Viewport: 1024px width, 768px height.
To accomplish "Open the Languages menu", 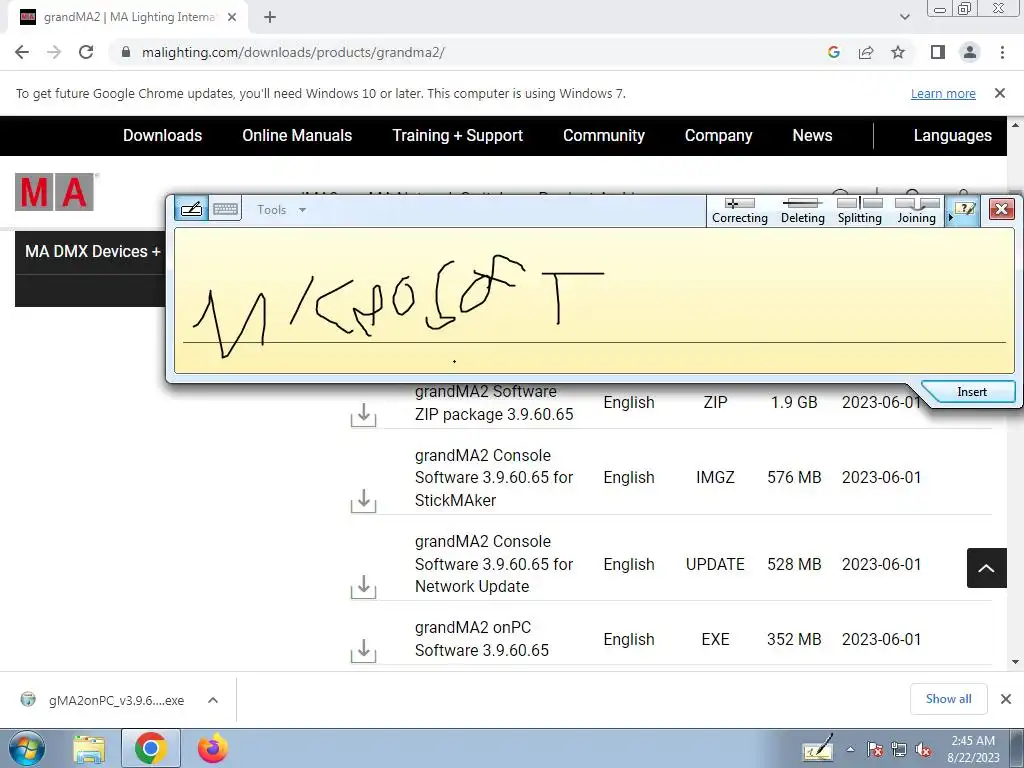I will [x=952, y=135].
